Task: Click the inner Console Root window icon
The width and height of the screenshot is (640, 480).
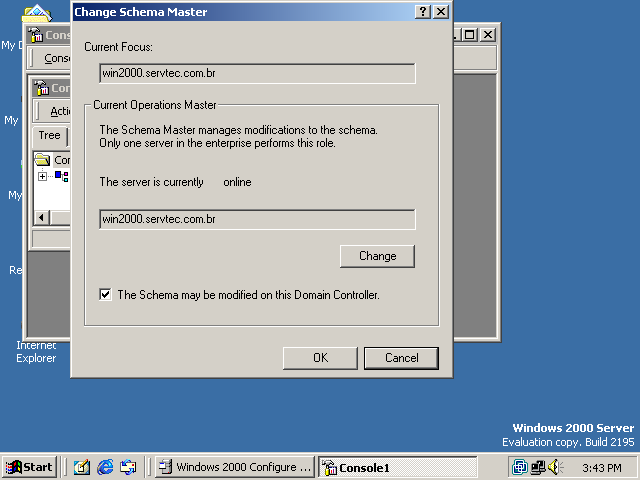Action: (x=41, y=88)
